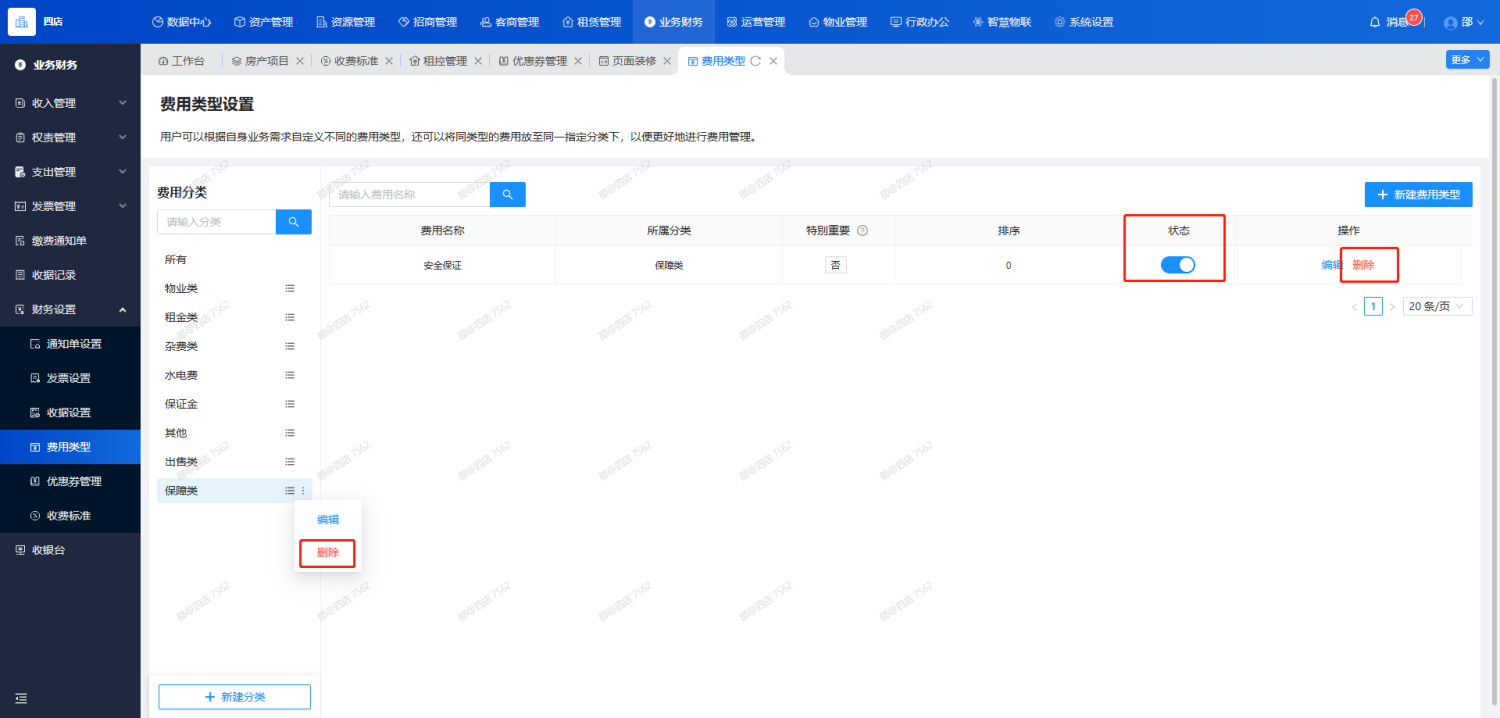The width and height of the screenshot is (1500, 718).
Task: Click the company logo icon
Action: click(22, 22)
